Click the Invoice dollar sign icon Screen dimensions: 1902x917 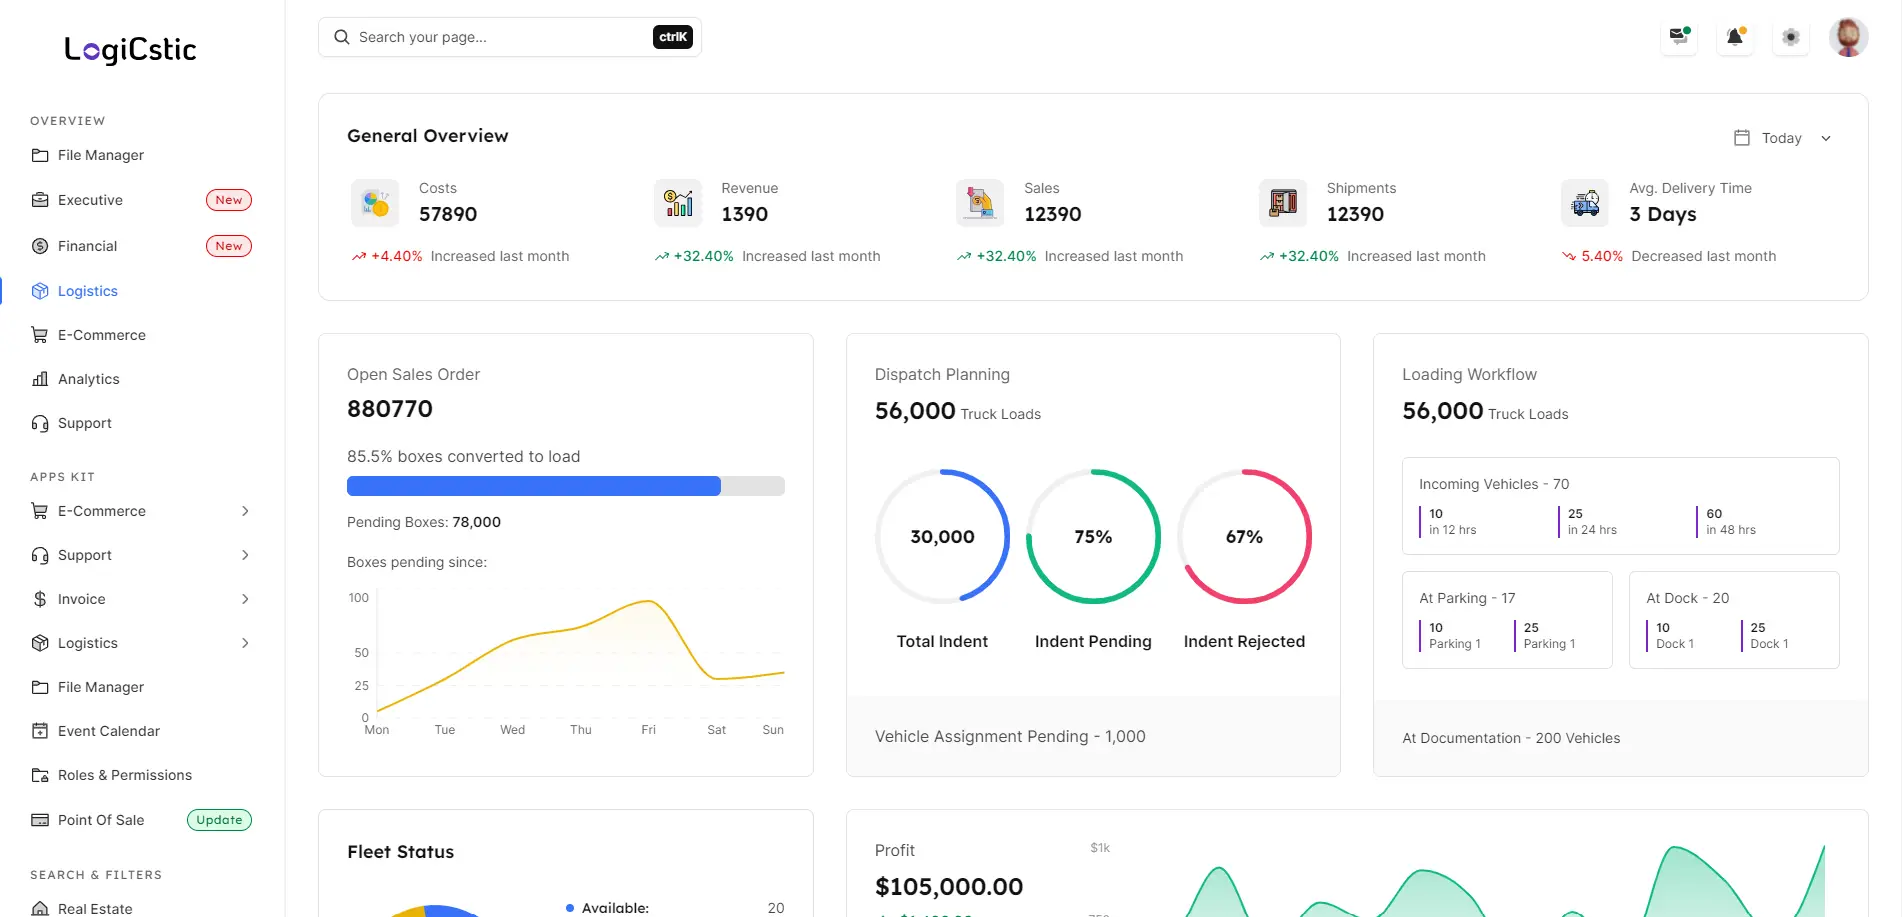[x=40, y=599]
